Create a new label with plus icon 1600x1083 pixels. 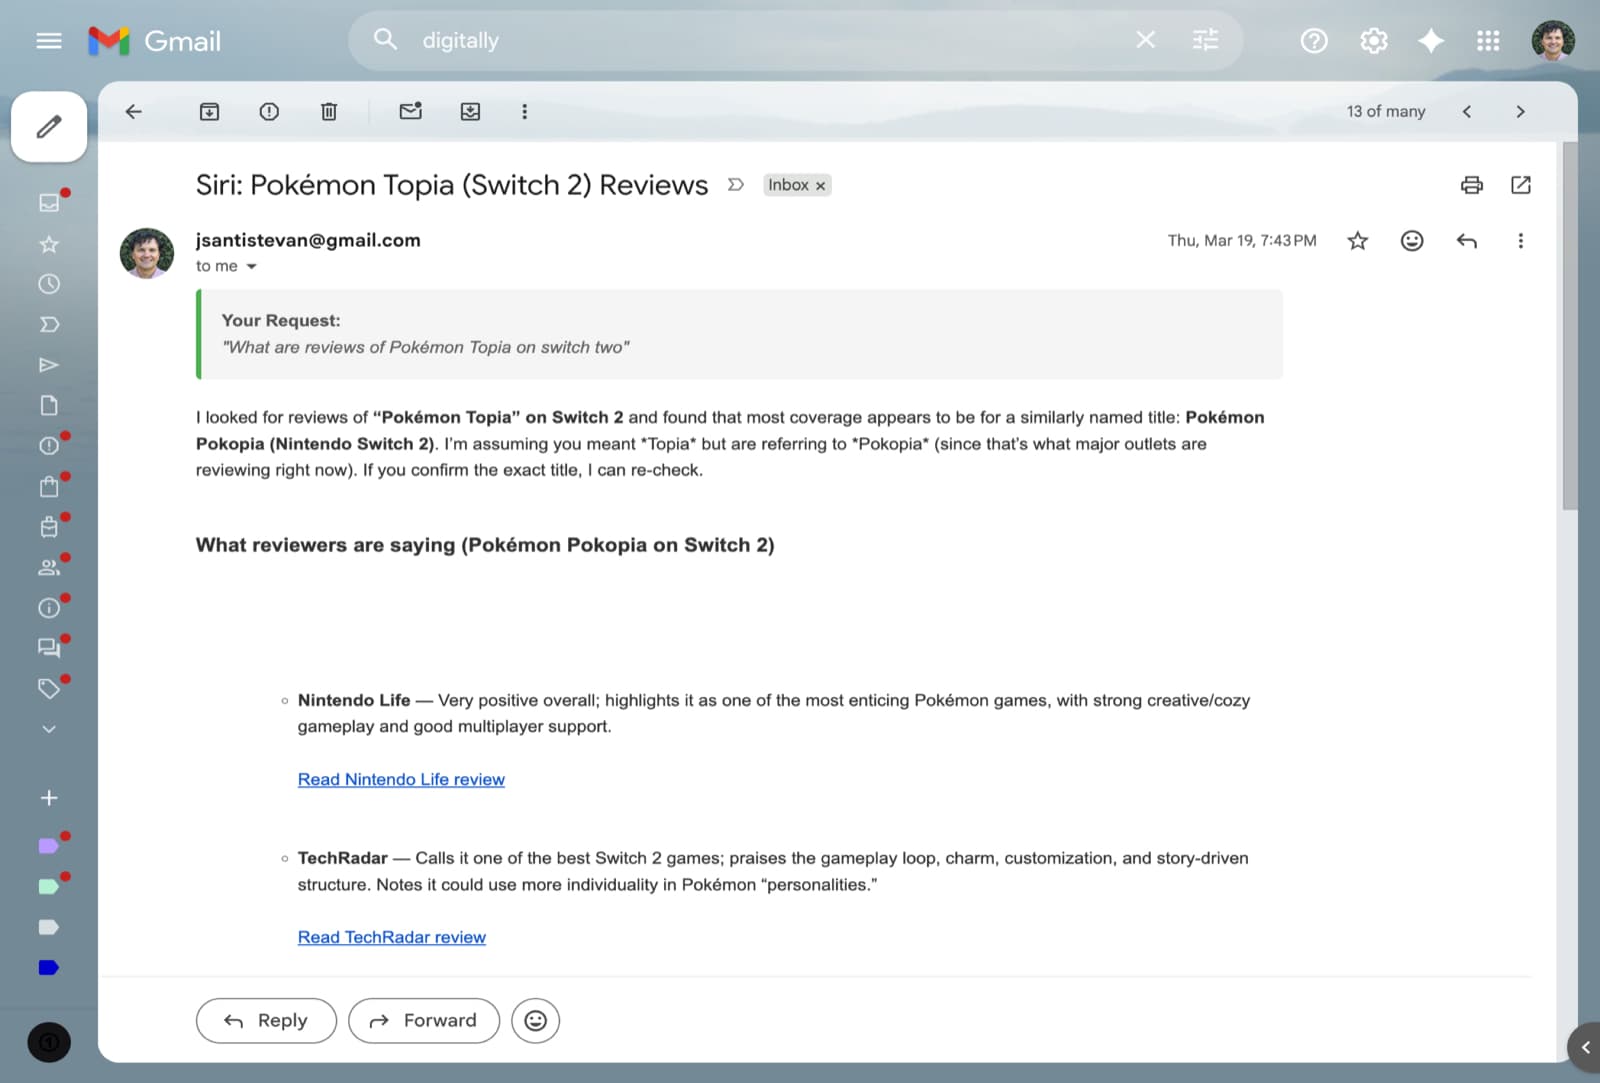49,798
